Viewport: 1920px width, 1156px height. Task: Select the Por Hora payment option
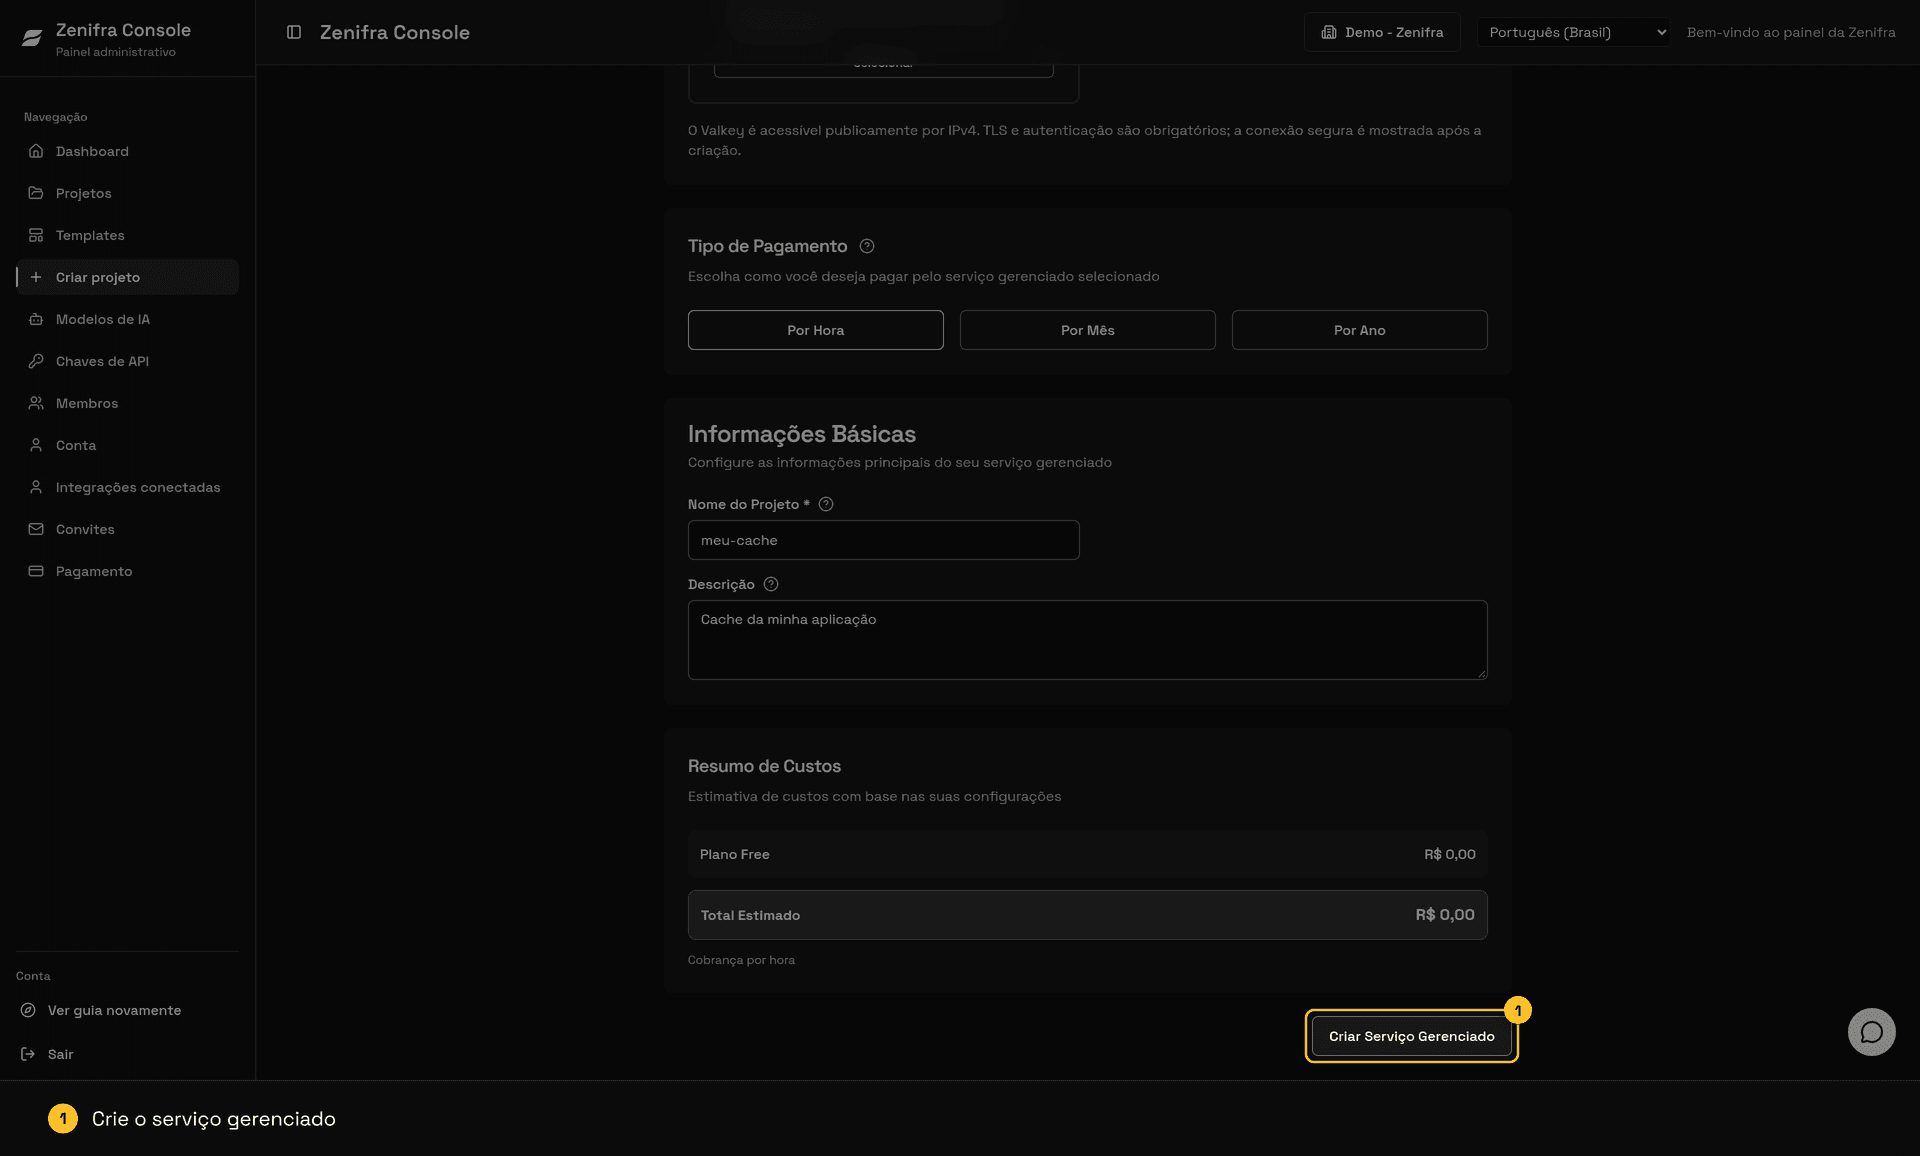pyautogui.click(x=815, y=330)
